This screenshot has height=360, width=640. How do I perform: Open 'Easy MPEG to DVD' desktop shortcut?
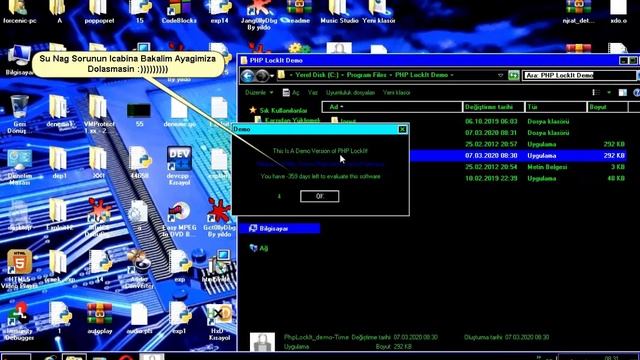[x=179, y=218]
